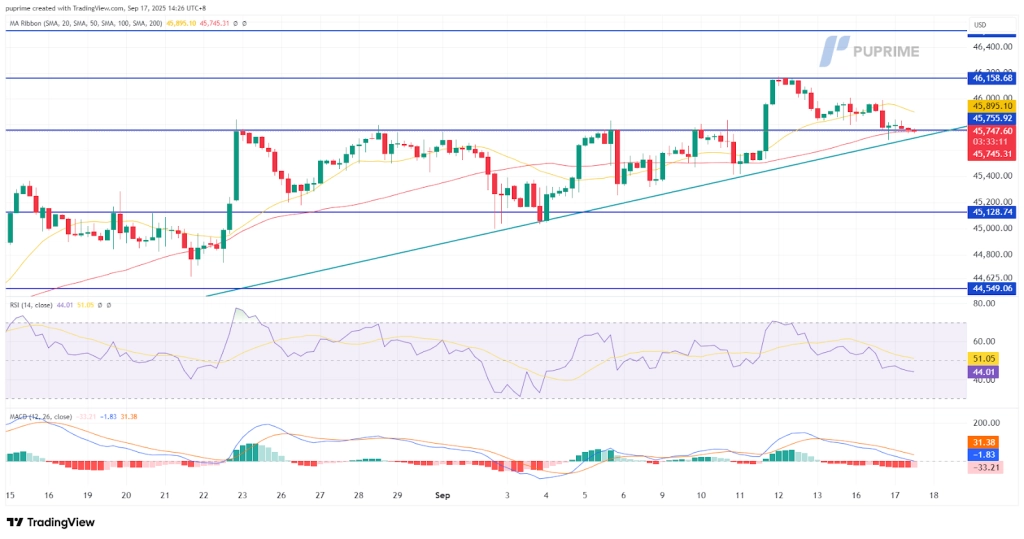The image size is (1024, 539).
Task: Select the RSI (14, close) indicator legend
Action: pos(30,305)
